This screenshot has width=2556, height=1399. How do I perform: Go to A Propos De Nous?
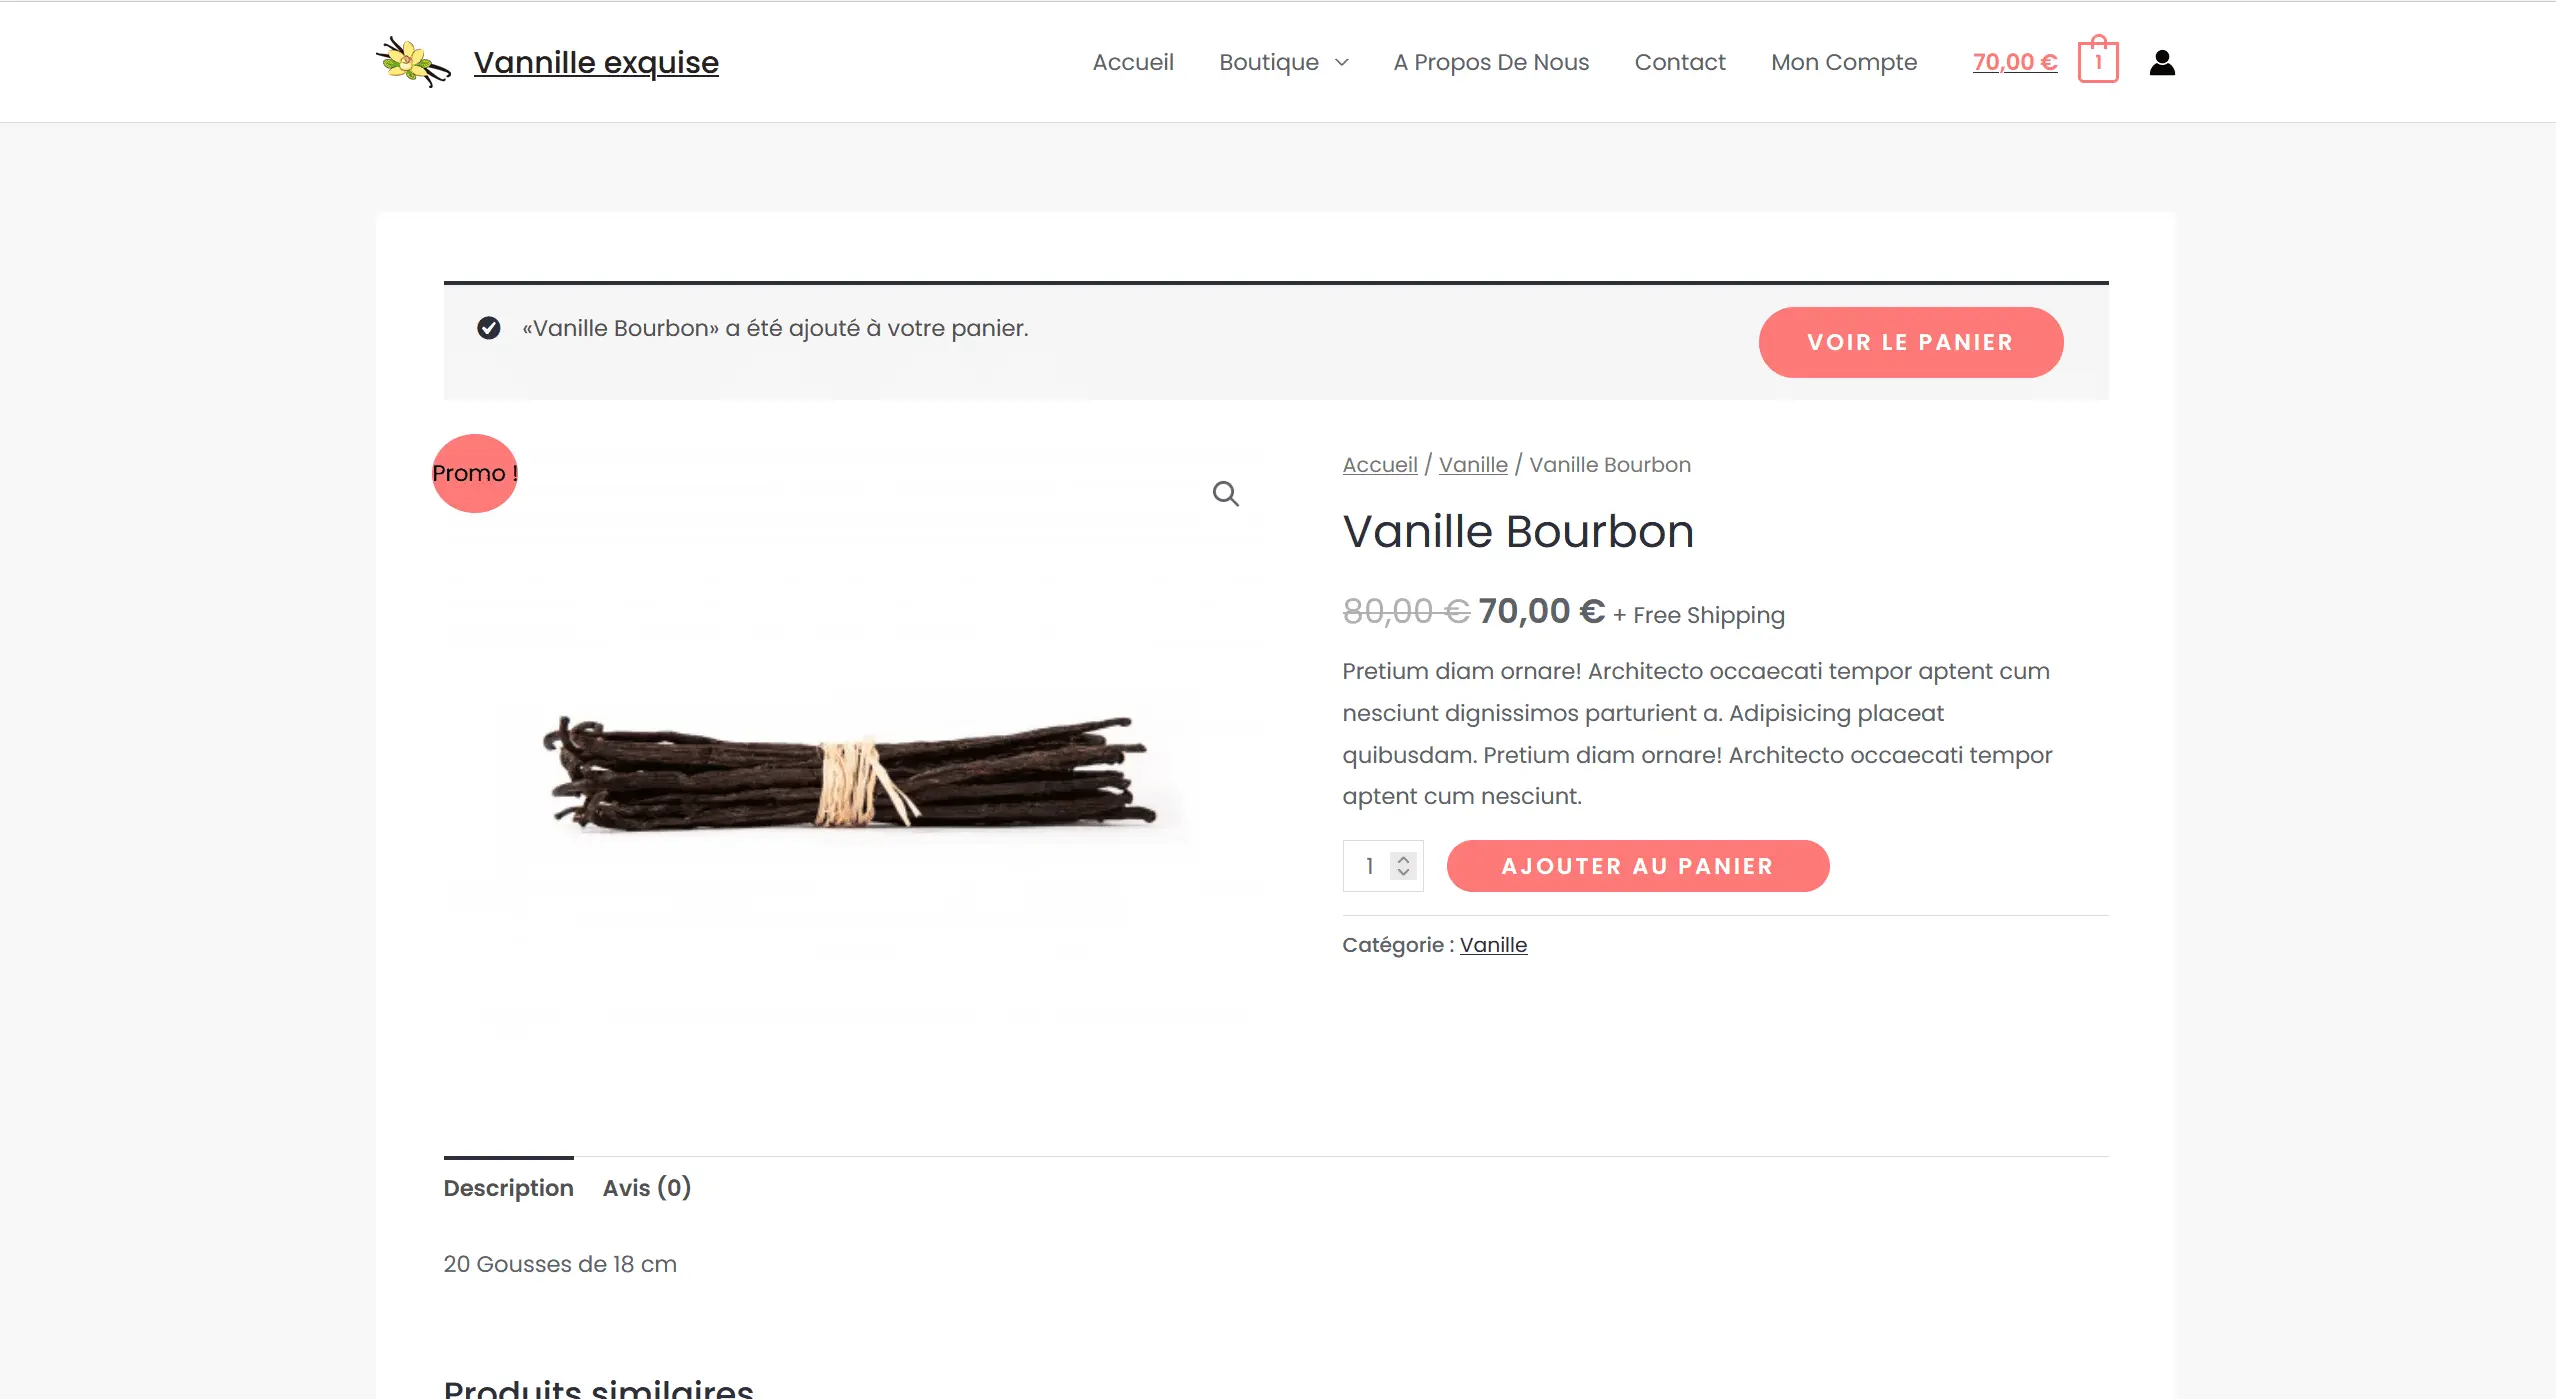point(1491,62)
